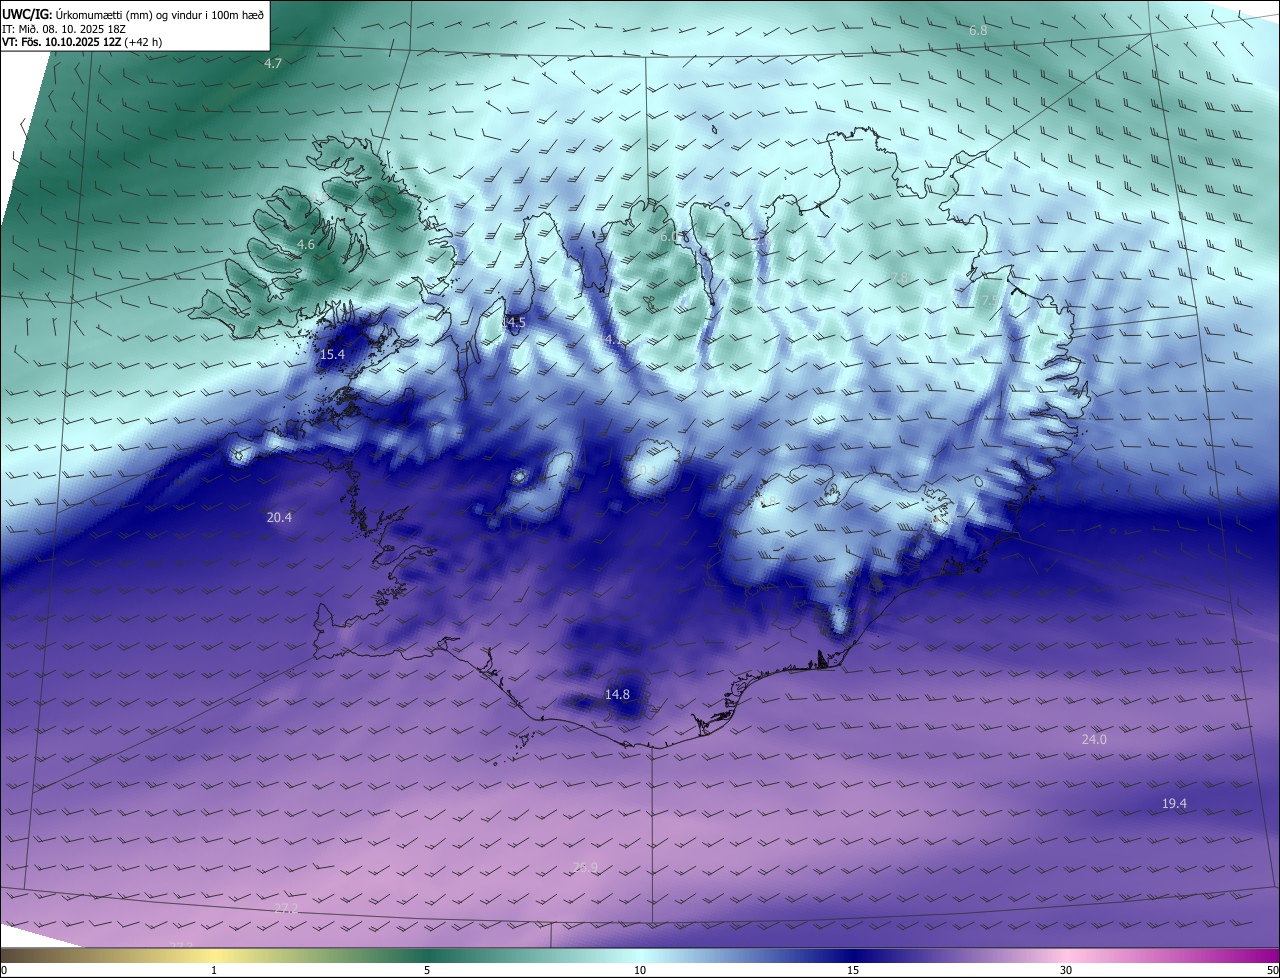This screenshot has width=1280, height=978.
Task: Click the 14.8 value label
Action: [x=617, y=694]
